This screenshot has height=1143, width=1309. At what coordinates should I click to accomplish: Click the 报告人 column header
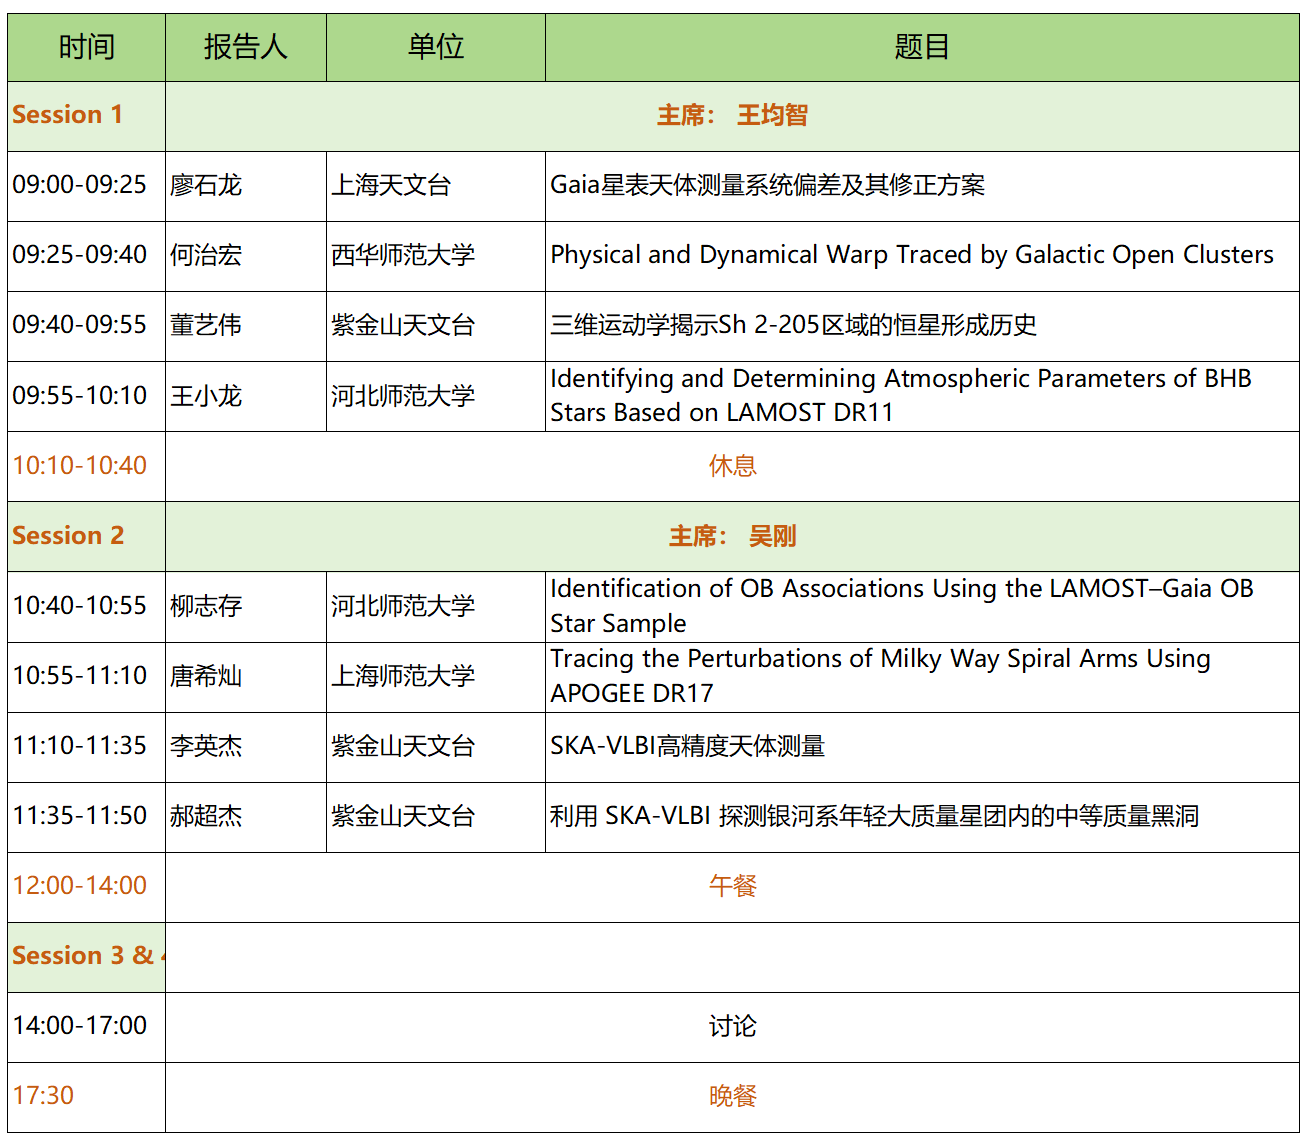[x=245, y=47]
